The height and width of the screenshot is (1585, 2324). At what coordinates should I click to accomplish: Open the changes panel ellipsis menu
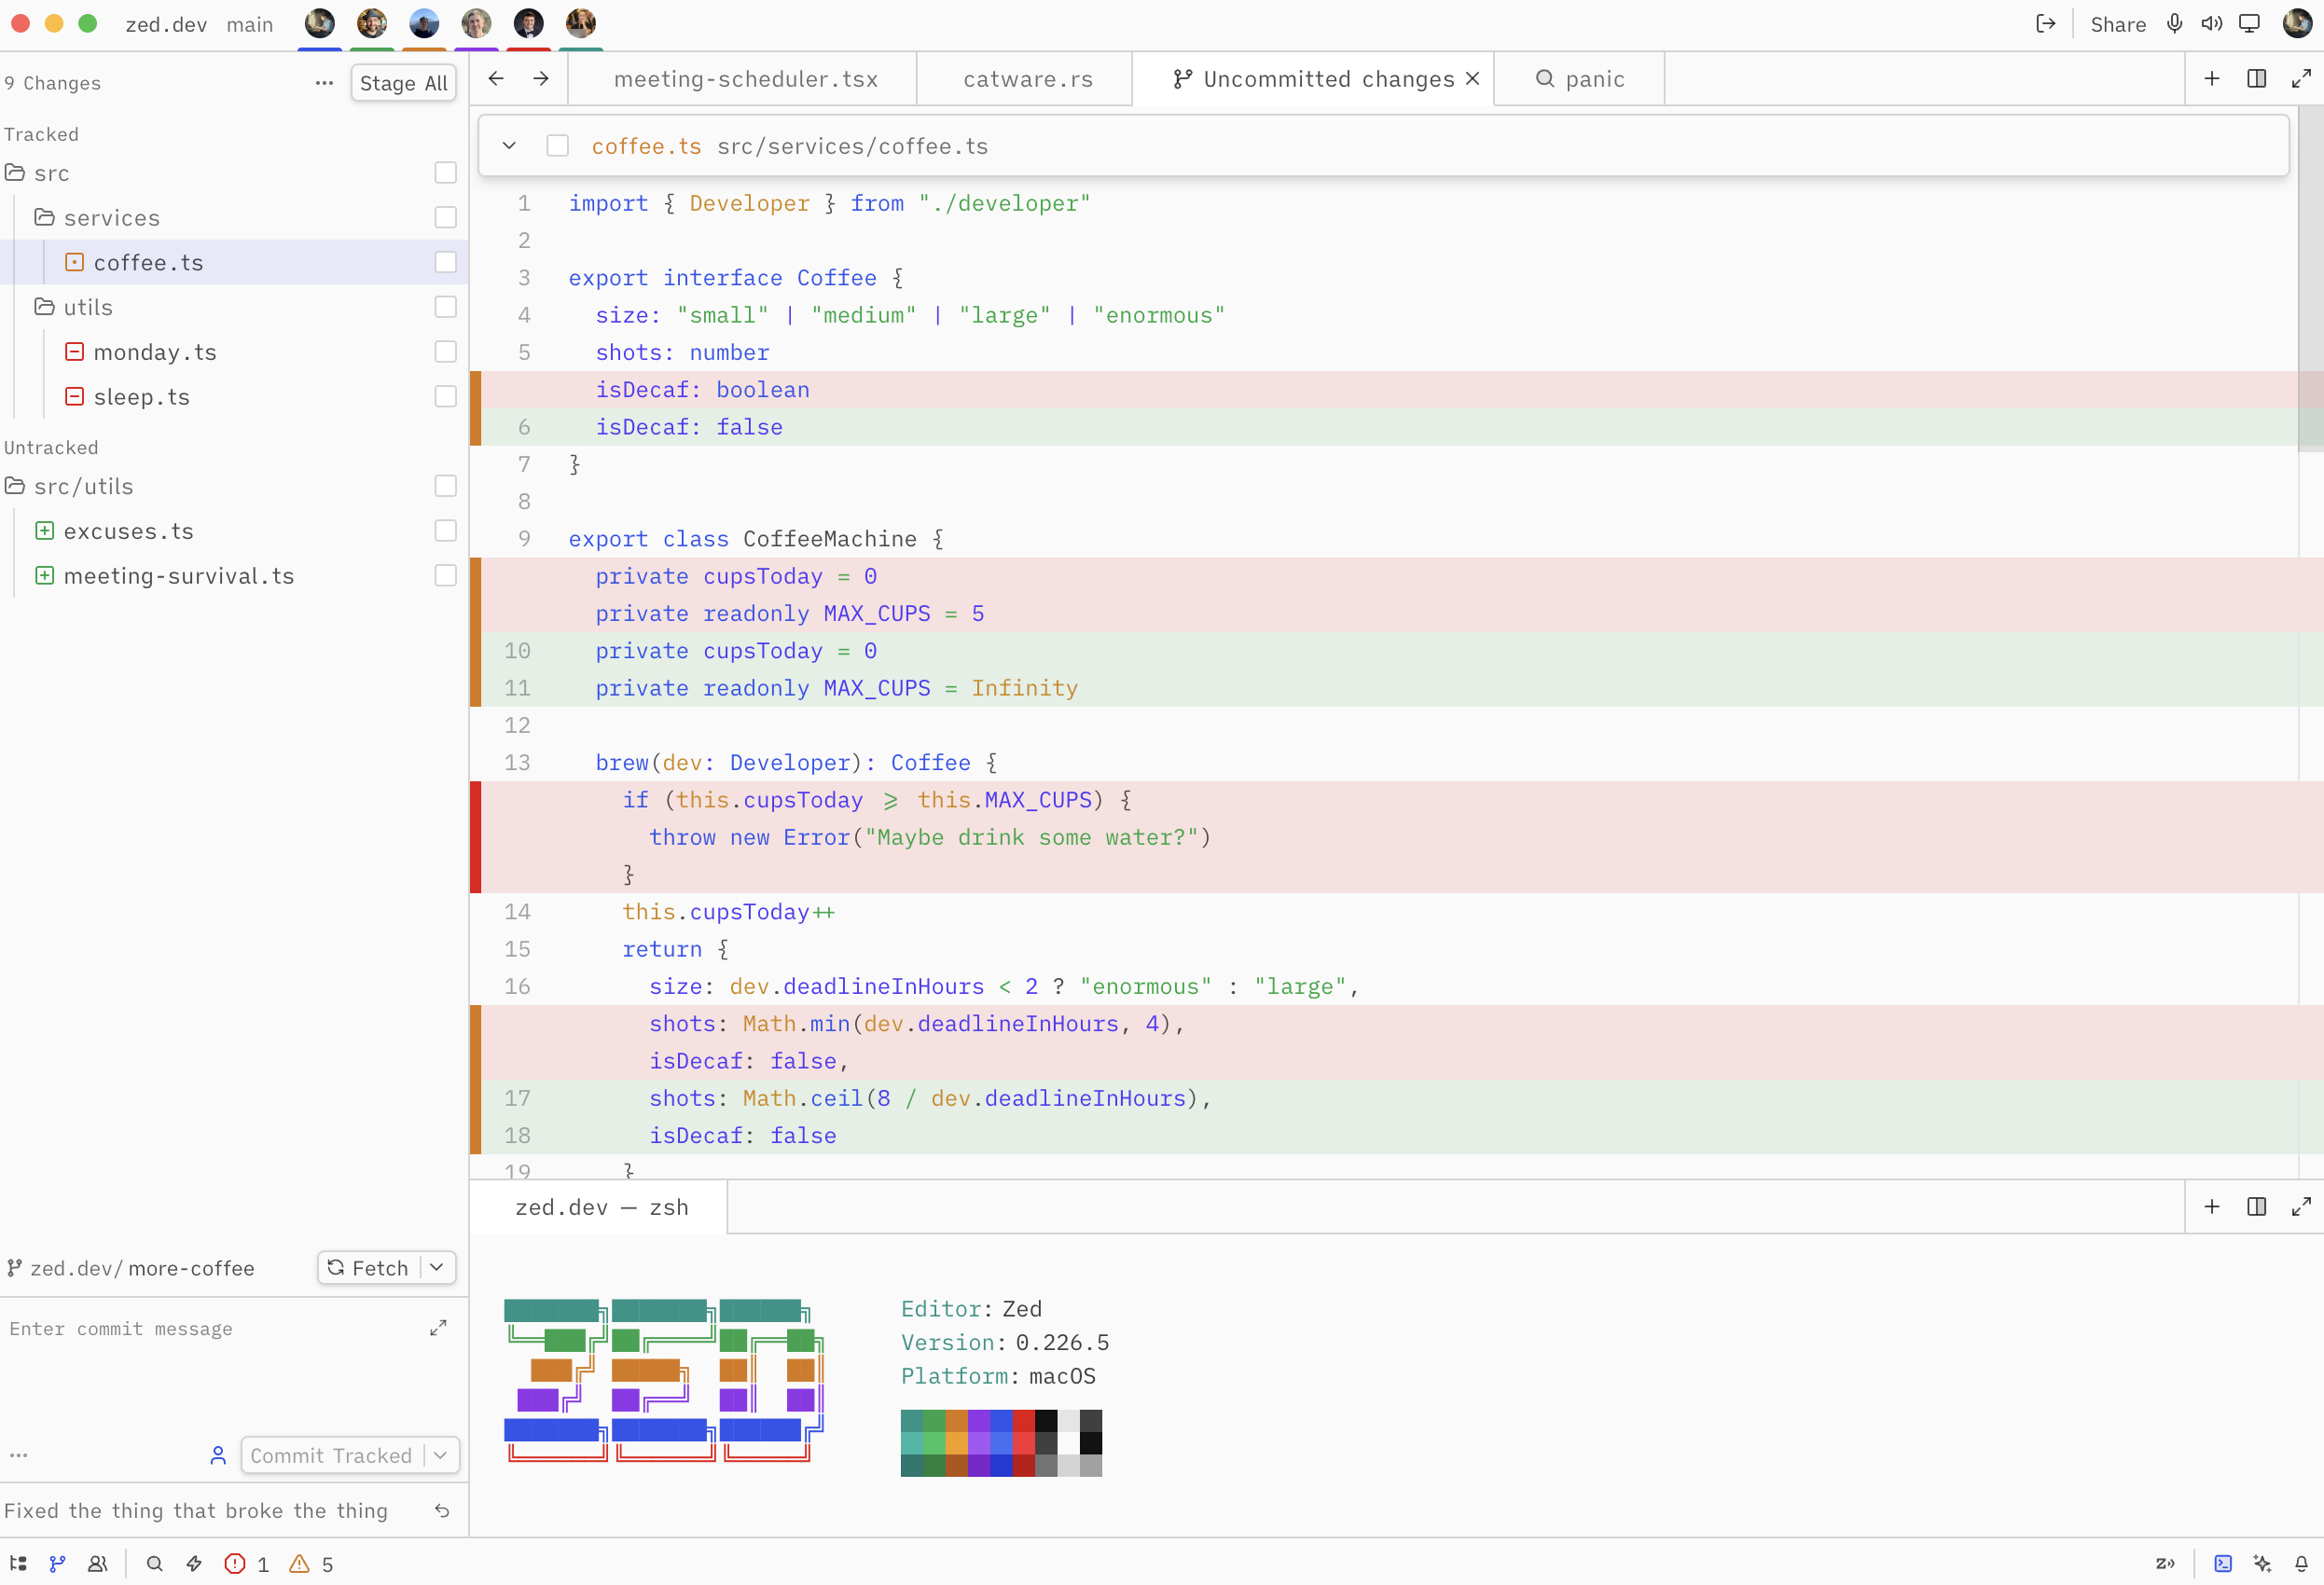coord(324,83)
